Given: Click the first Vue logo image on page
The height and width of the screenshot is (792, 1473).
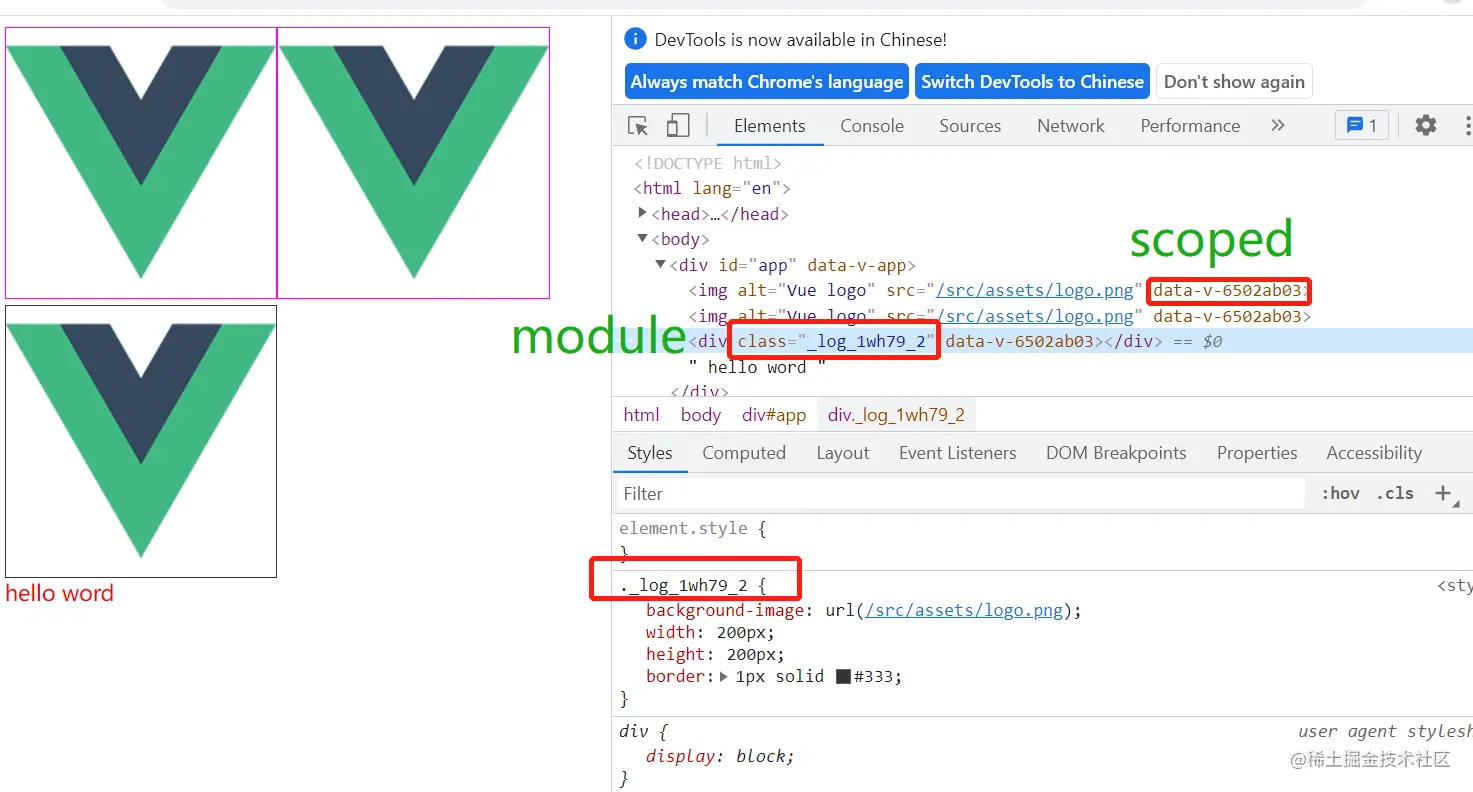Looking at the screenshot, I should [141, 163].
